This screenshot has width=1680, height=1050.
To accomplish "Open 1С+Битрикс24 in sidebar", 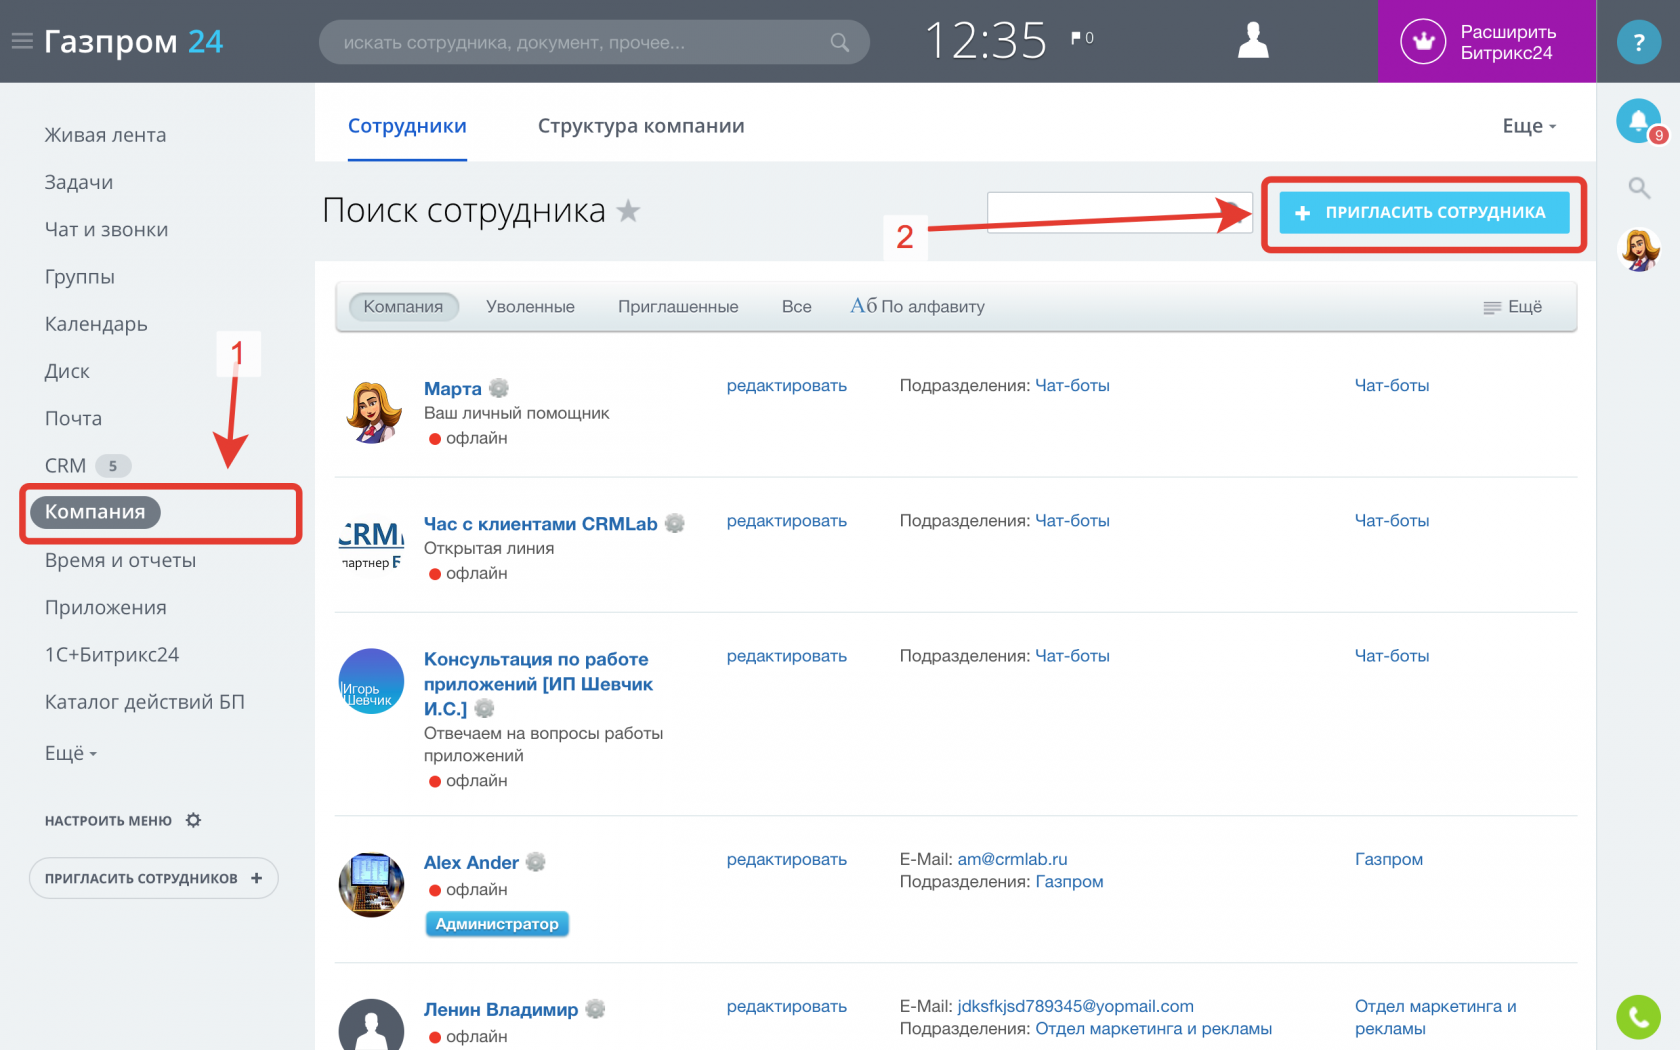I will point(112,654).
